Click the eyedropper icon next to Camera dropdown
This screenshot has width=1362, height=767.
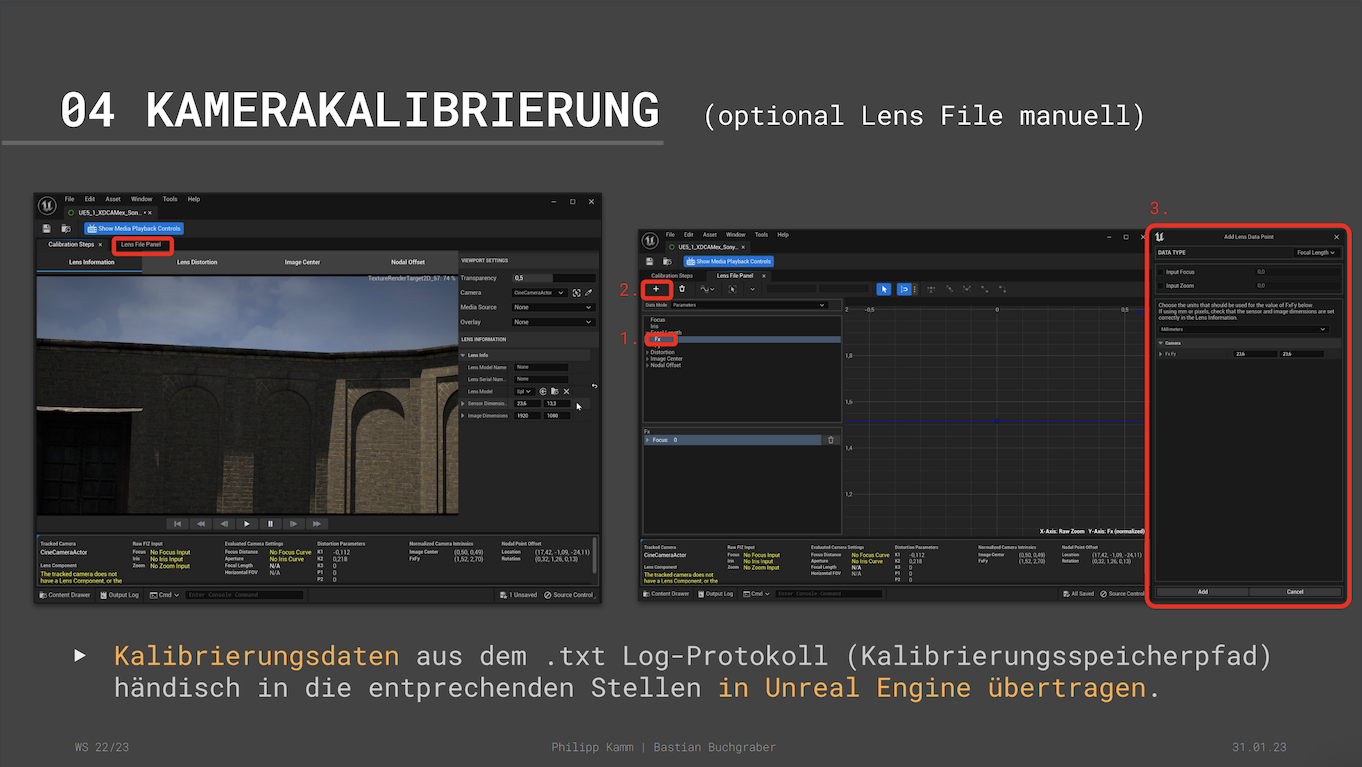click(x=589, y=293)
